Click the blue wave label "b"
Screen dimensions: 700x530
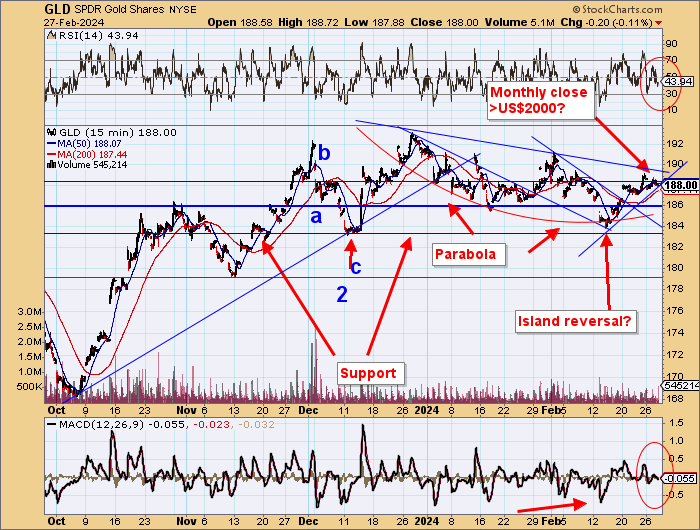coord(324,154)
